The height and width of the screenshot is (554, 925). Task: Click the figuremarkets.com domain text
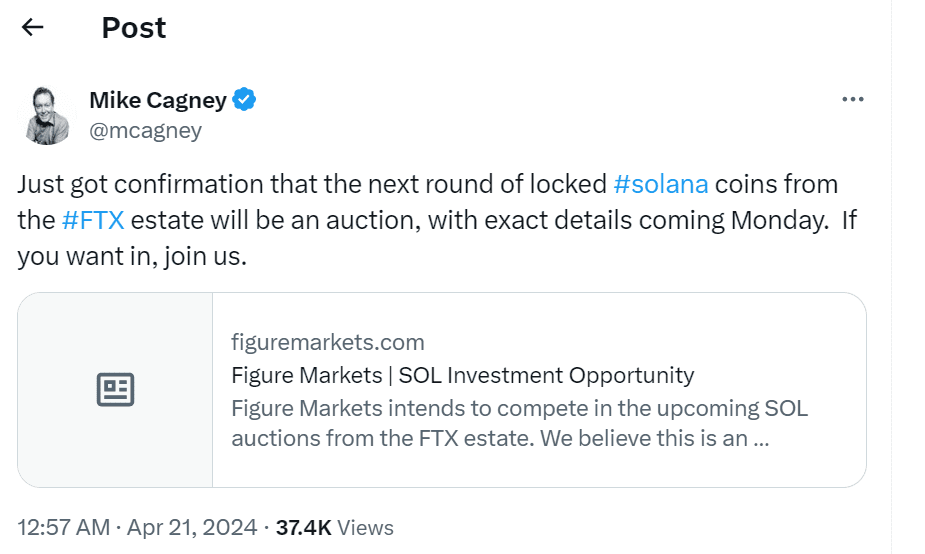pos(327,343)
